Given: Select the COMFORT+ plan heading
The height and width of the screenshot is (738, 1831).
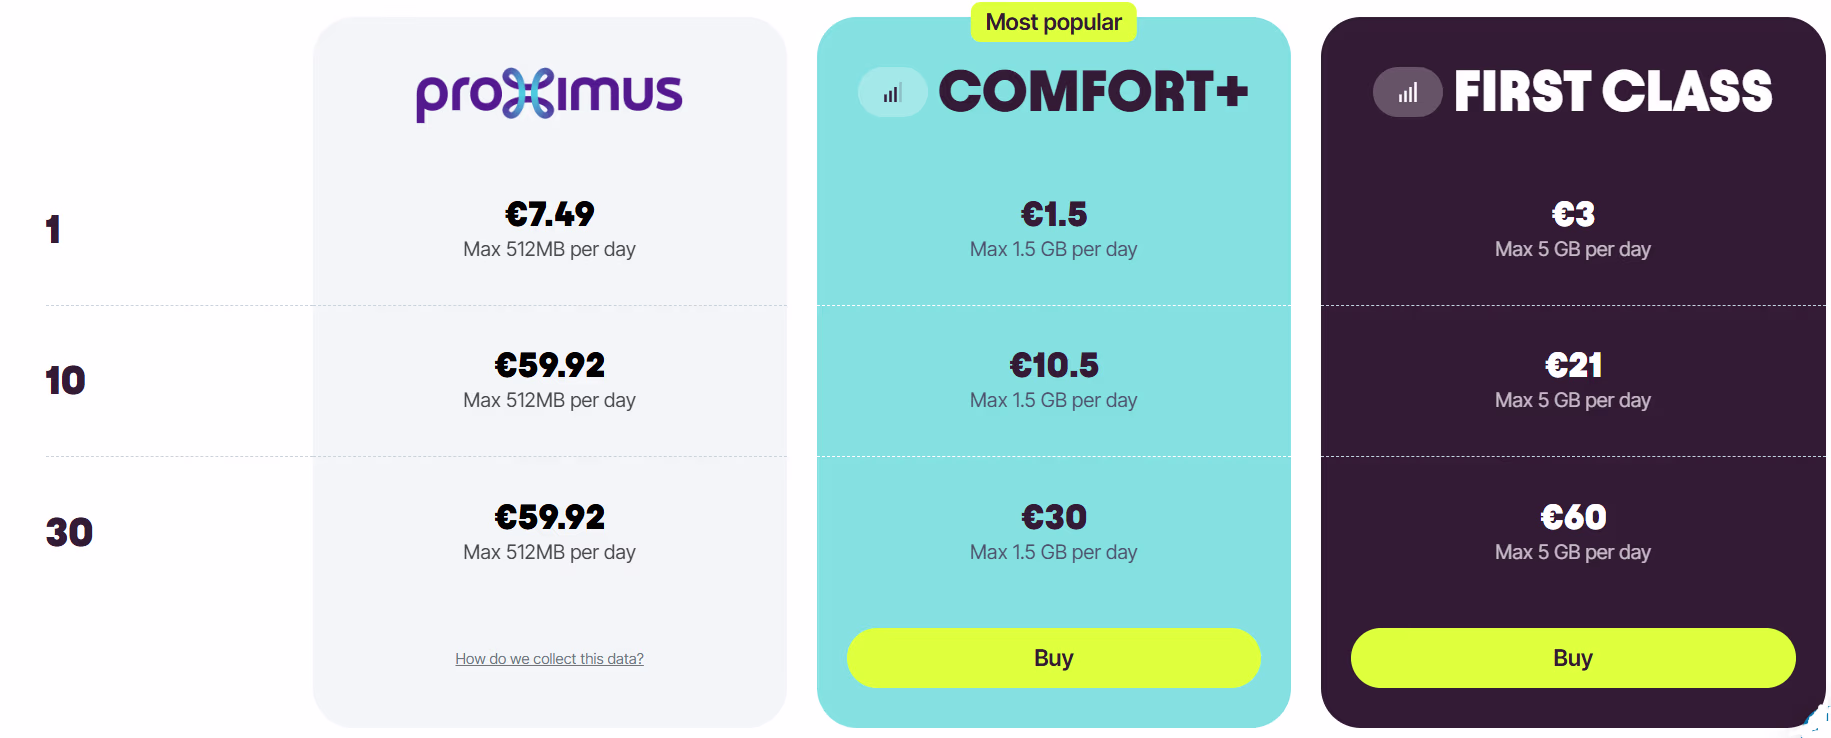Looking at the screenshot, I should click(x=1093, y=92).
